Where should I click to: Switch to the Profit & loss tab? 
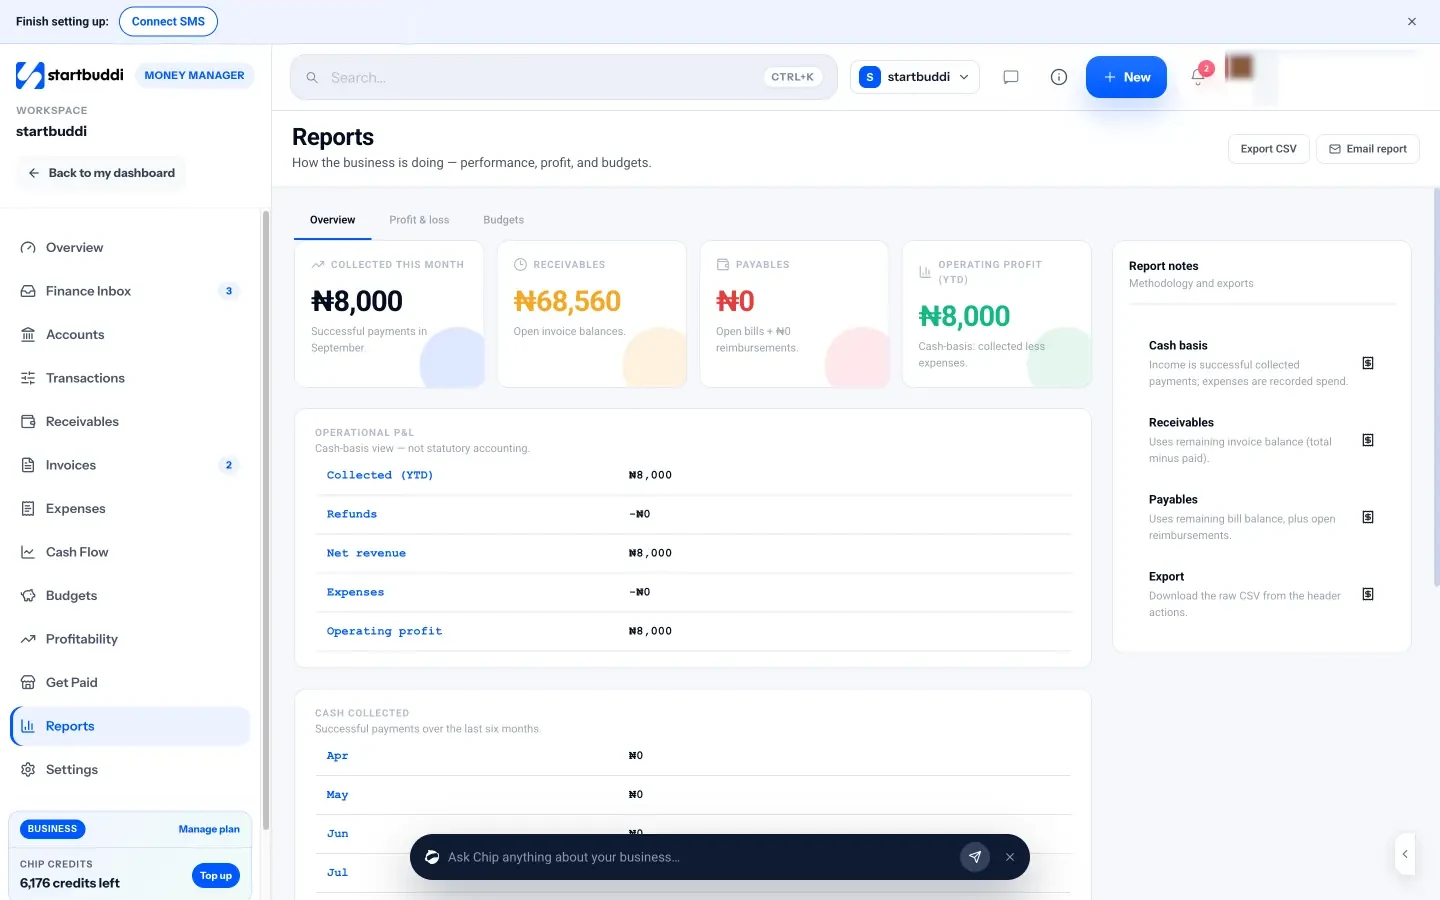(x=419, y=220)
